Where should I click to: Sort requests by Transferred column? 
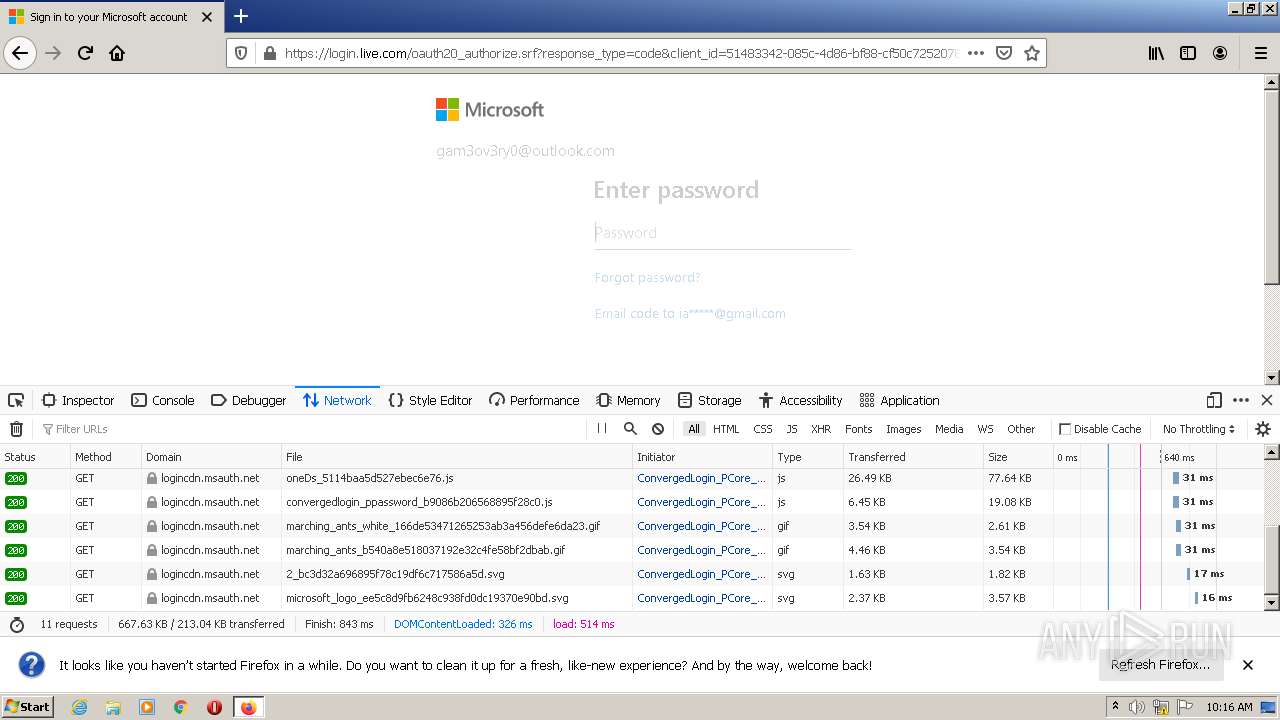tap(914, 457)
